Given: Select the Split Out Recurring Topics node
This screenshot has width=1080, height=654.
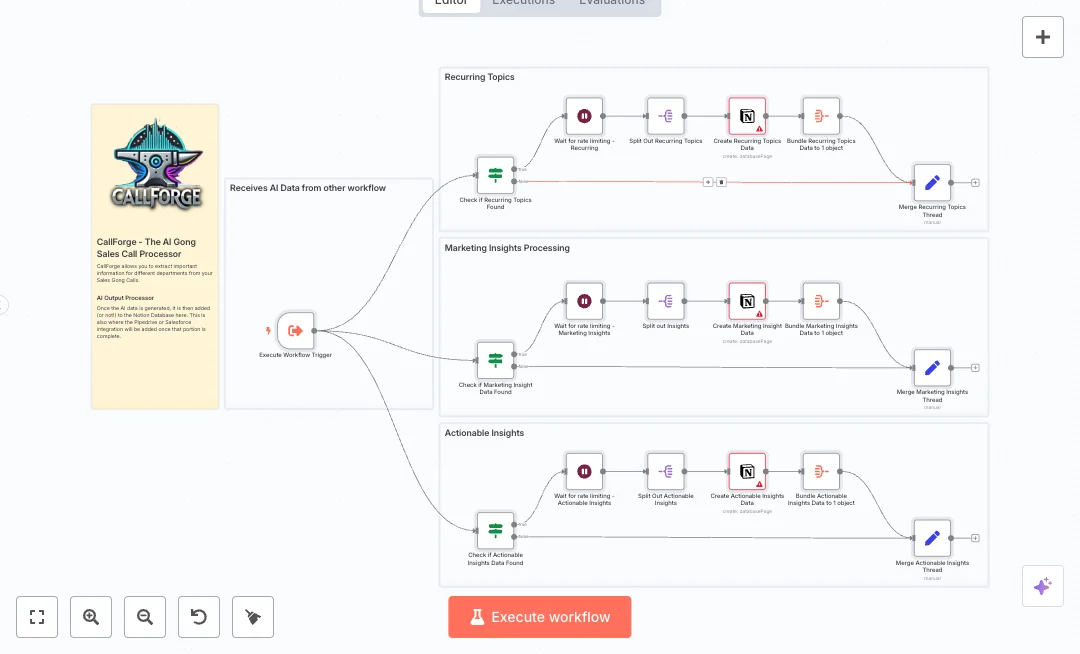Looking at the screenshot, I should (x=666, y=116).
